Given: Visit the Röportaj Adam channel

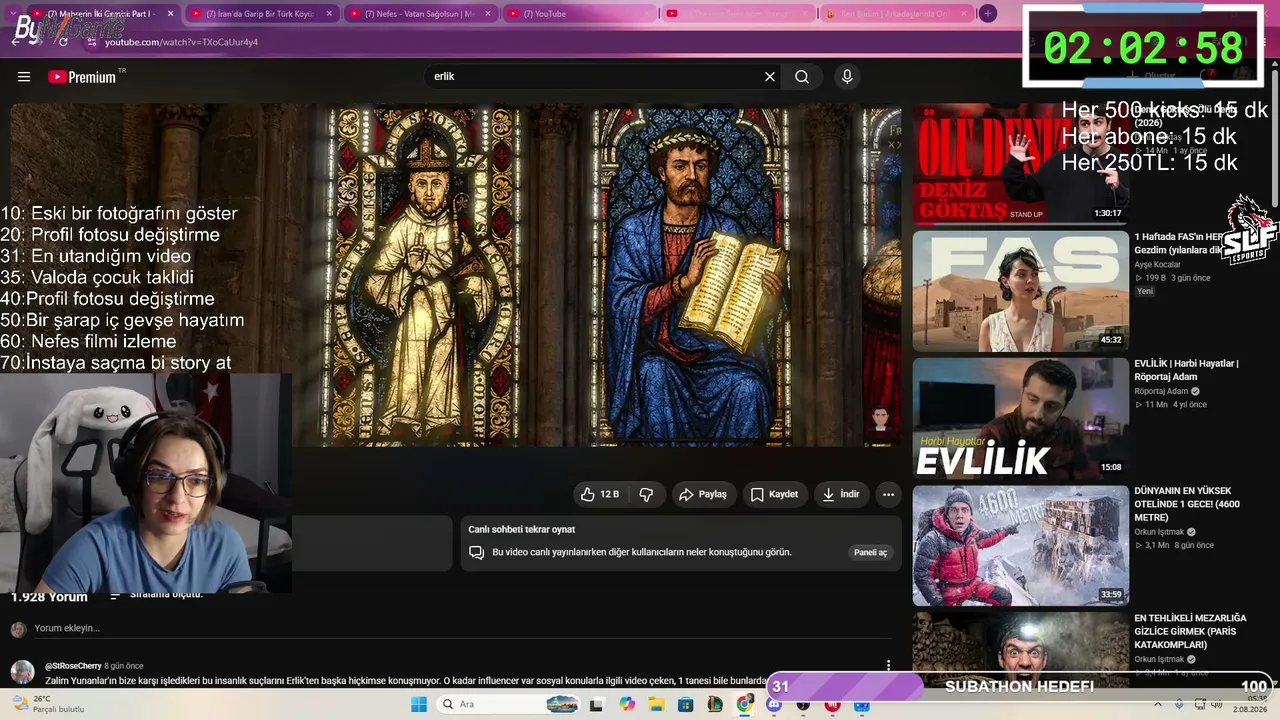Looking at the screenshot, I should click(1161, 391).
